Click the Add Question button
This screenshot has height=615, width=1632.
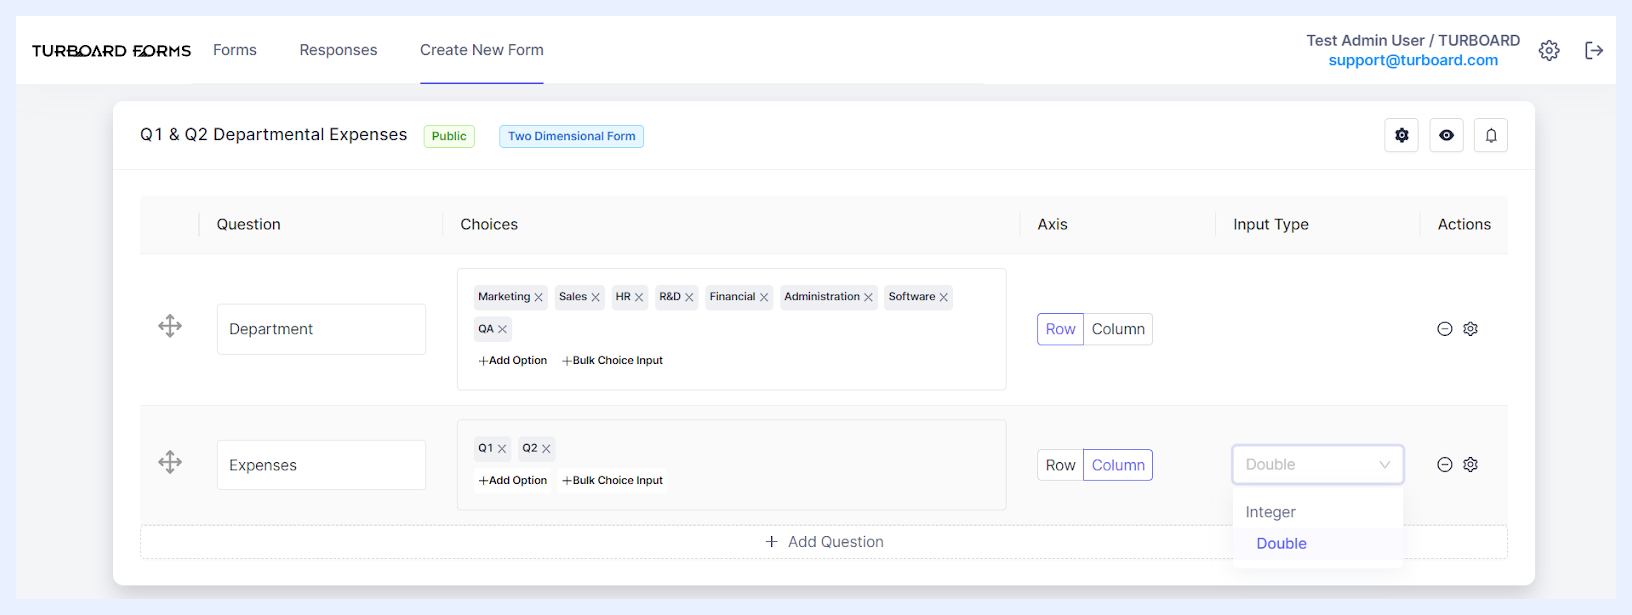824,542
